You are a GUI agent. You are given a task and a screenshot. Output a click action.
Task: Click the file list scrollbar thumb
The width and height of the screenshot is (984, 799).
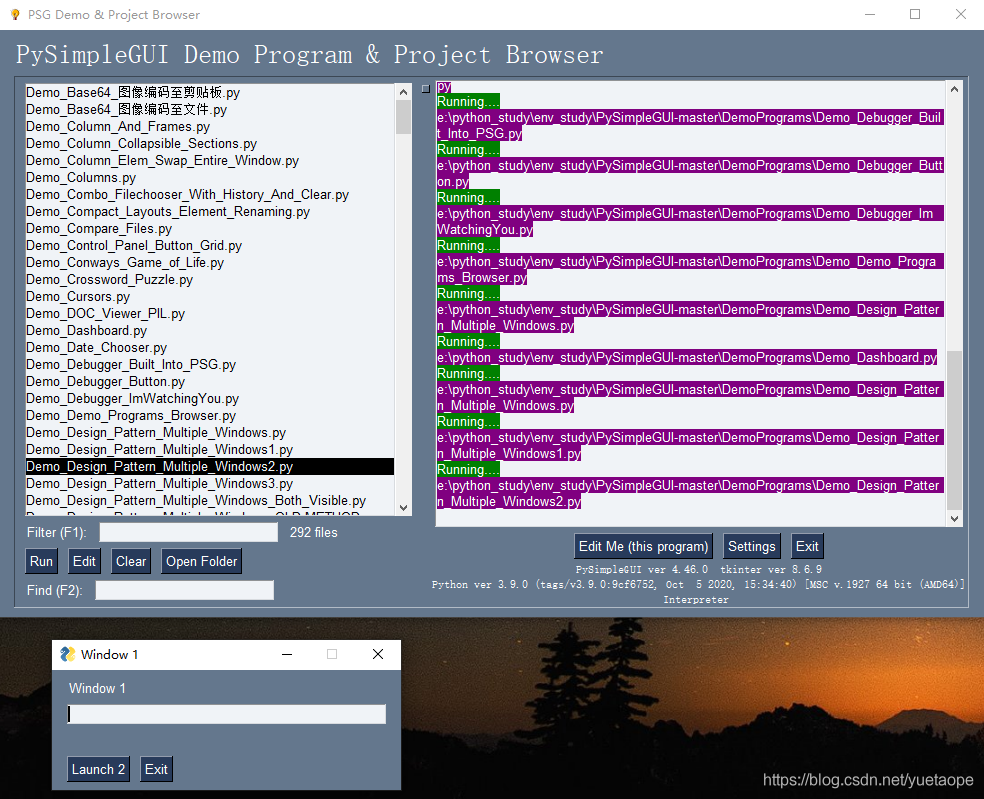(404, 117)
